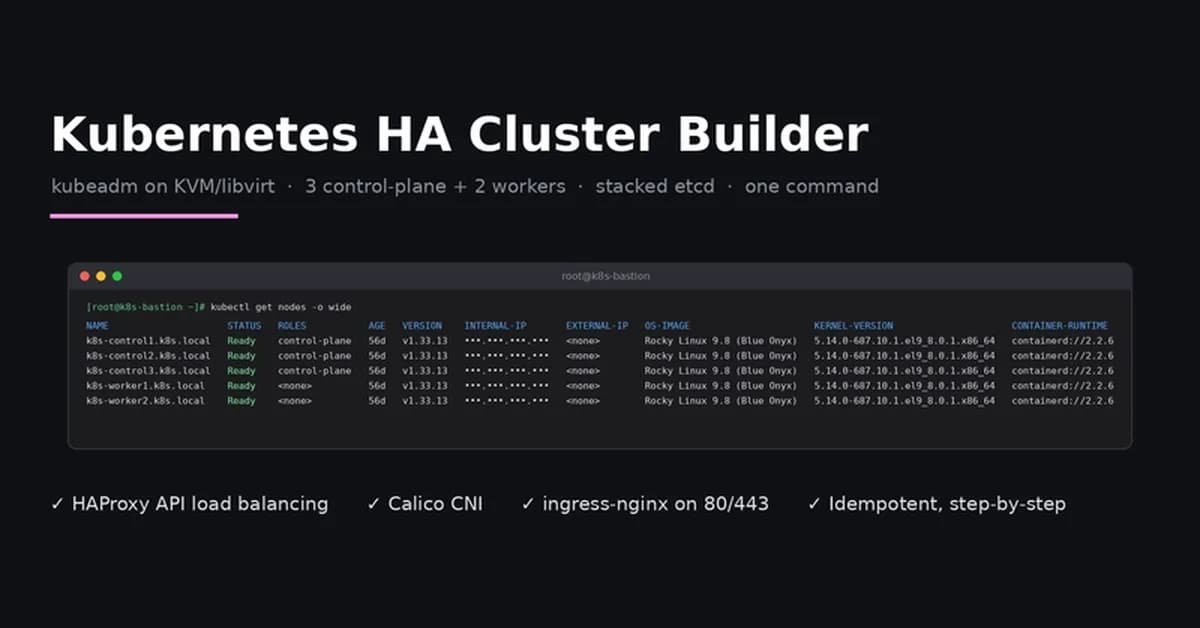The image size is (1200, 628).
Task: Click 'Calico CNI' feature text
Action: pos(436,504)
